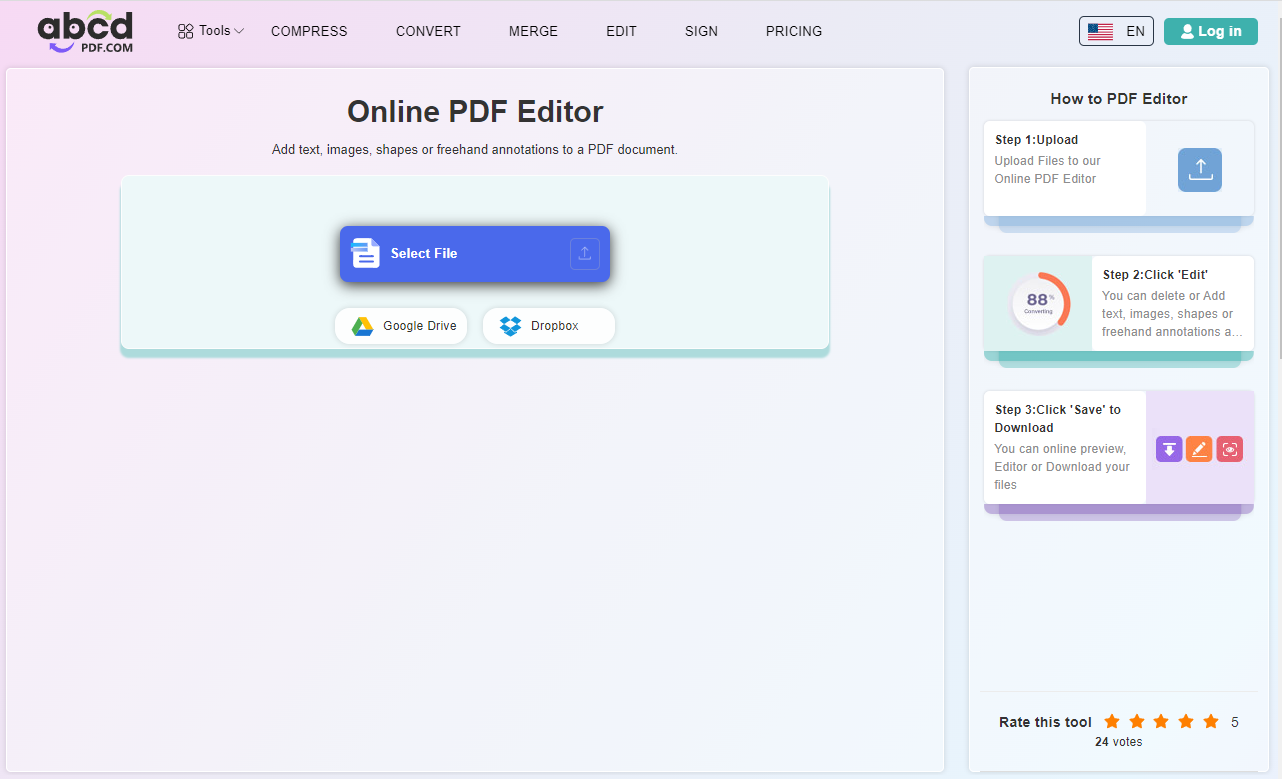Click the 24 votes text
1282x779 pixels.
1118,742
